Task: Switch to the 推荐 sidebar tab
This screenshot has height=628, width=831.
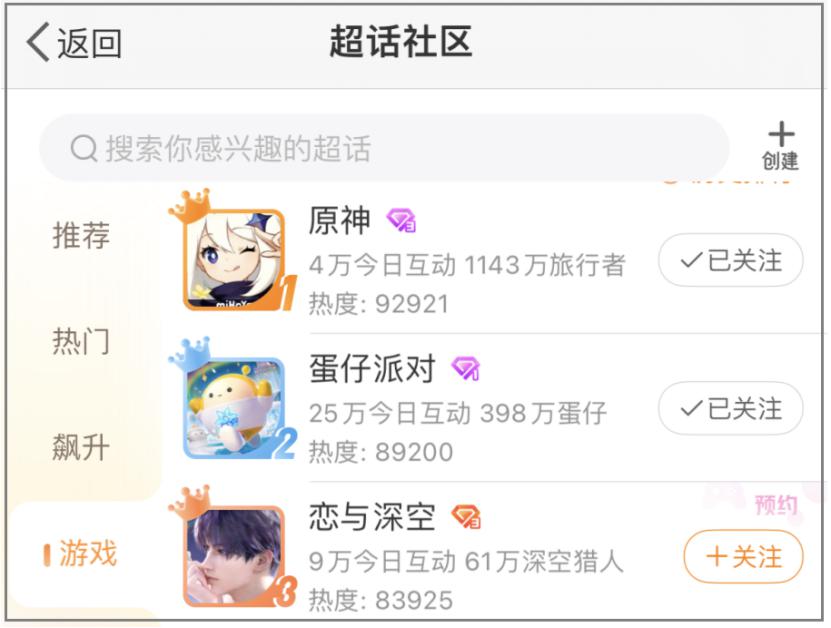Action: [81, 235]
